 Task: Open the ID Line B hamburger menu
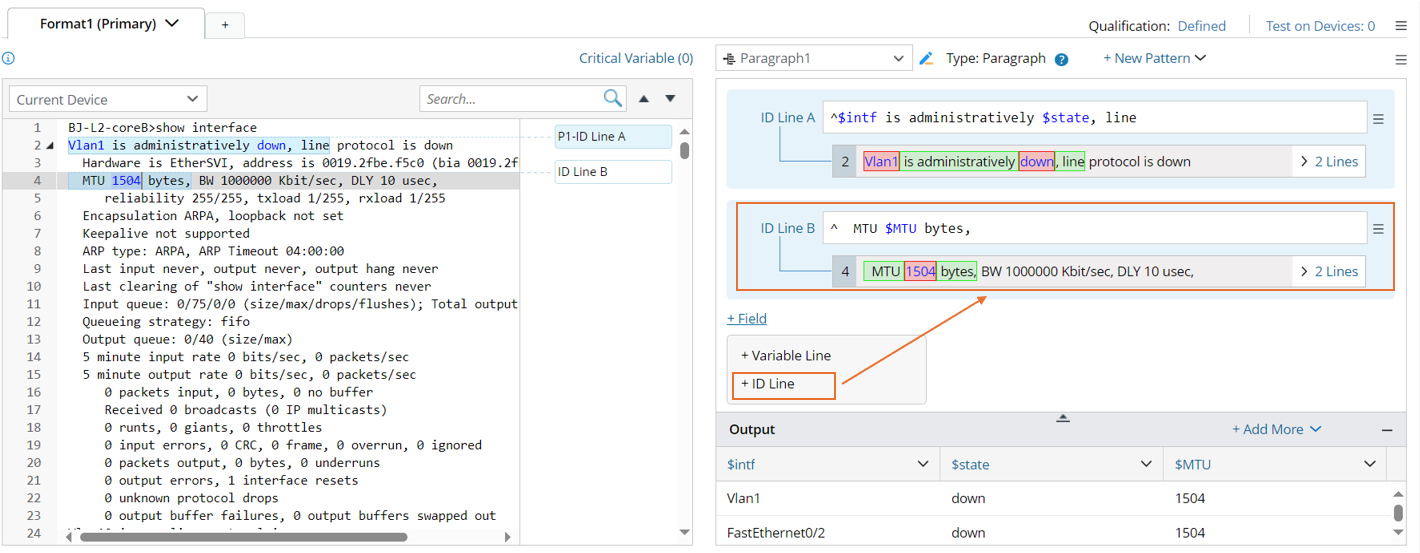coord(1378,229)
